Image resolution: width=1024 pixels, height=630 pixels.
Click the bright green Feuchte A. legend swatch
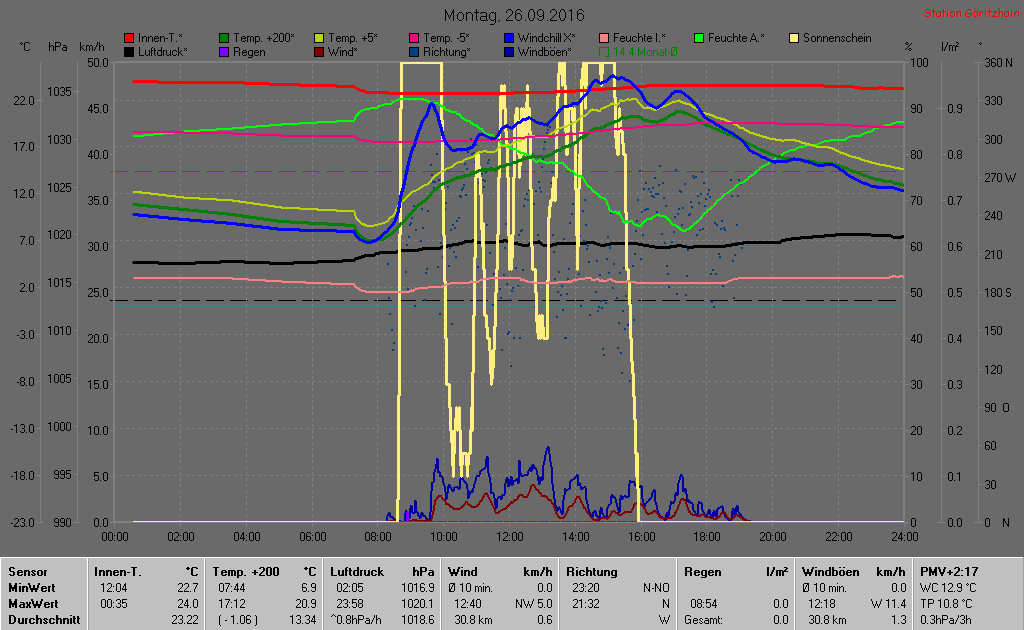click(699, 39)
